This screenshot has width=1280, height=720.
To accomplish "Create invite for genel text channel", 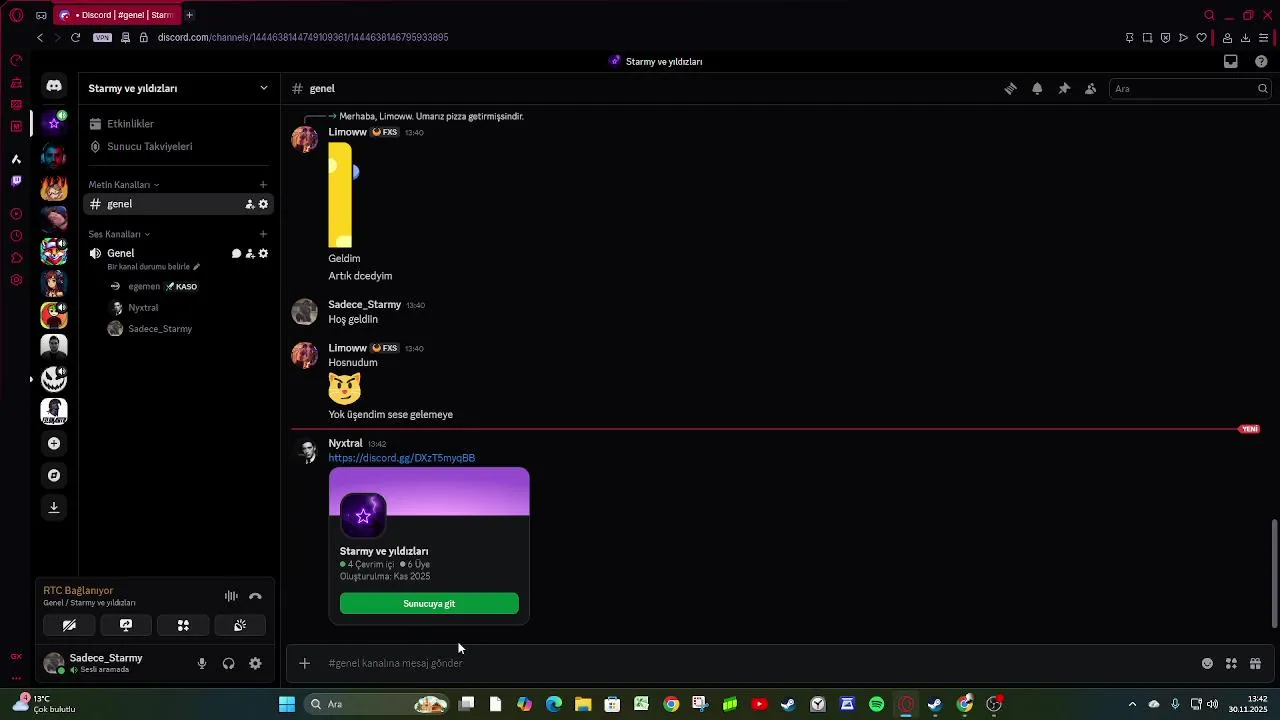I will (x=250, y=204).
